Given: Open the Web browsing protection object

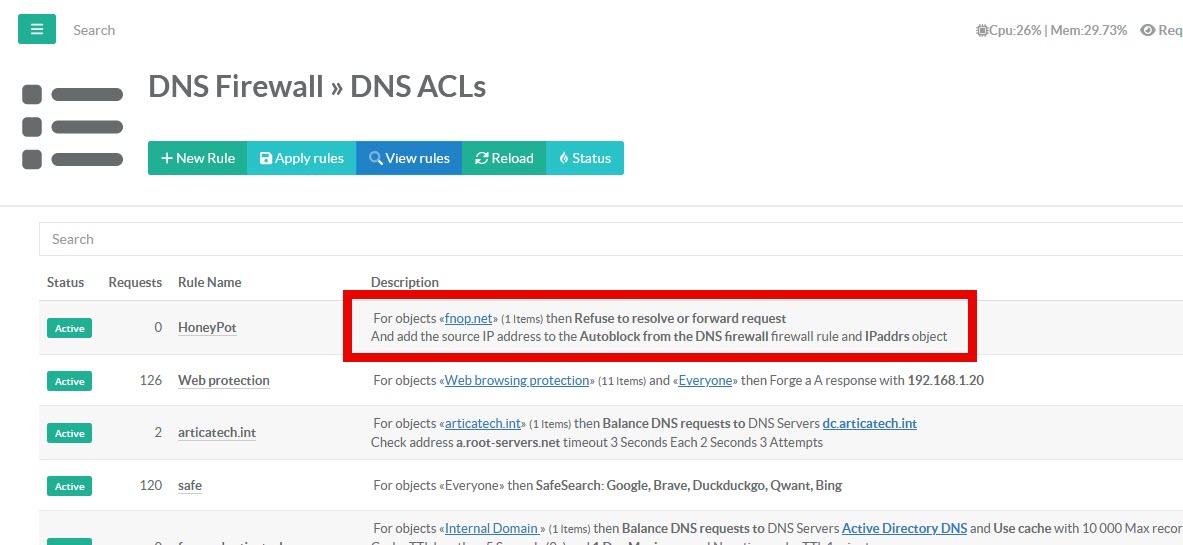Looking at the screenshot, I should point(517,381).
